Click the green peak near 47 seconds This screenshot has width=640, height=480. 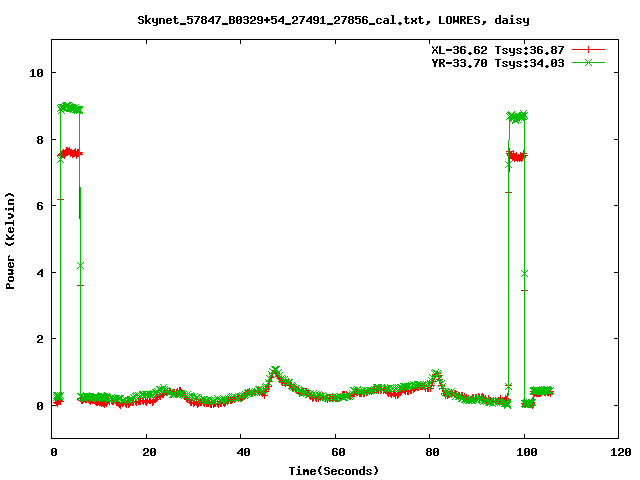(275, 371)
